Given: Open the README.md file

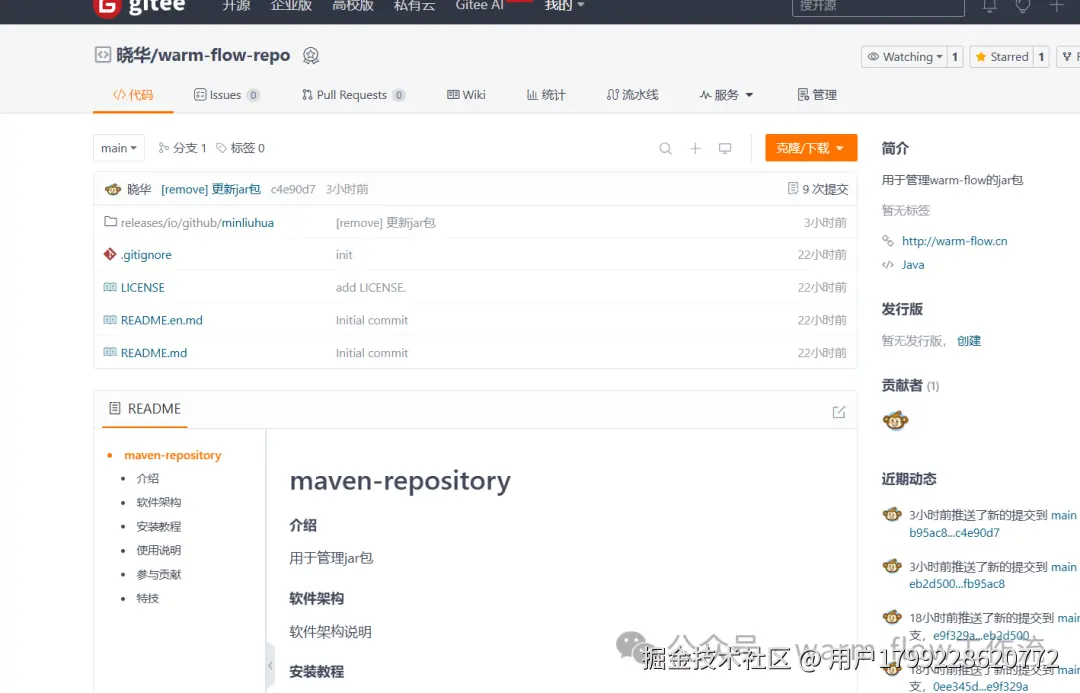Looking at the screenshot, I should pos(154,353).
